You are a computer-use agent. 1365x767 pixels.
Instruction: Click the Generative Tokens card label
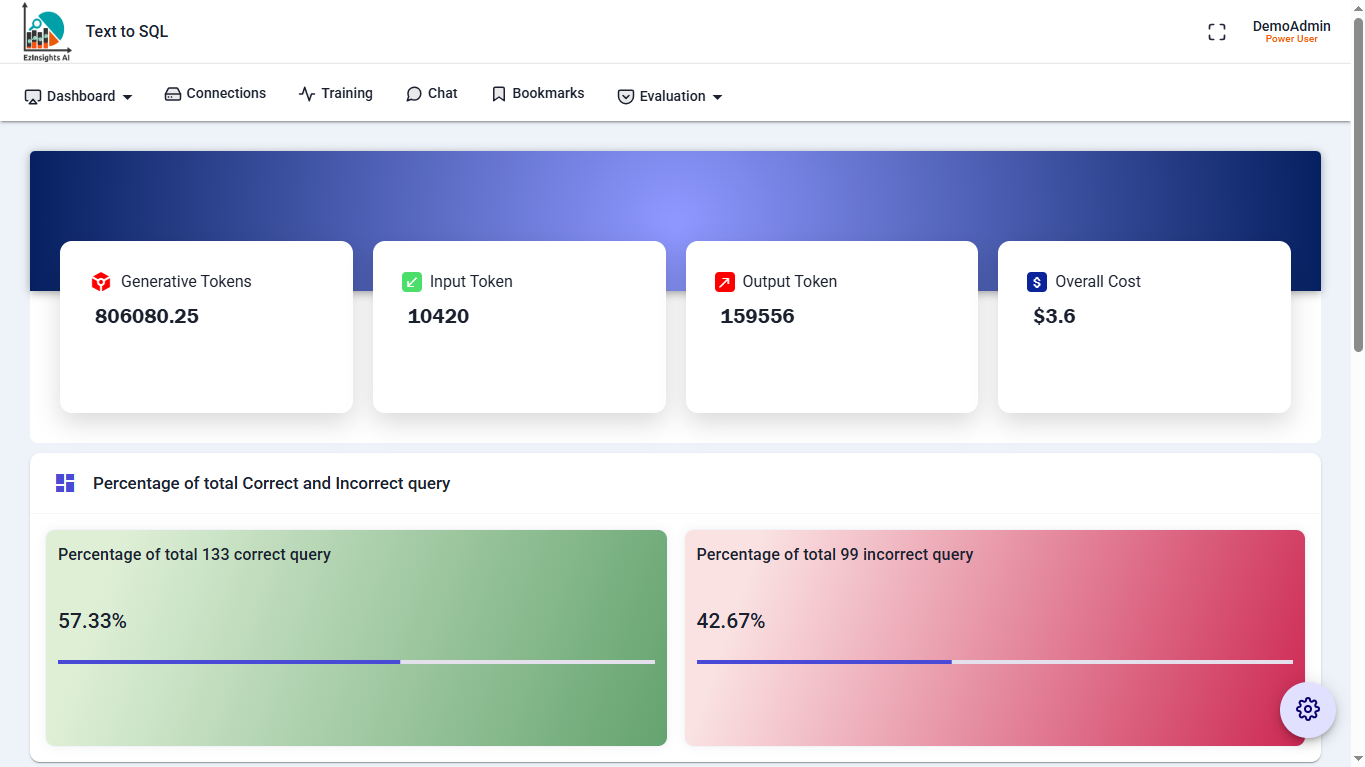[186, 282]
